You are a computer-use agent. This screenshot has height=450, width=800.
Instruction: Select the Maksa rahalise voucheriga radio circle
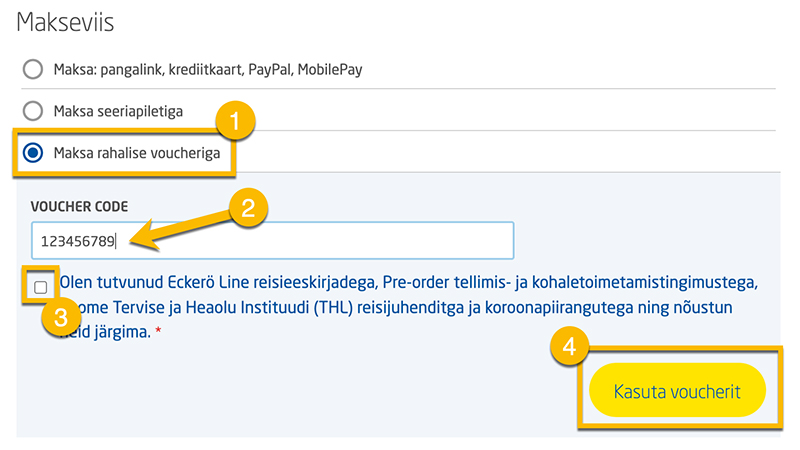(33, 153)
